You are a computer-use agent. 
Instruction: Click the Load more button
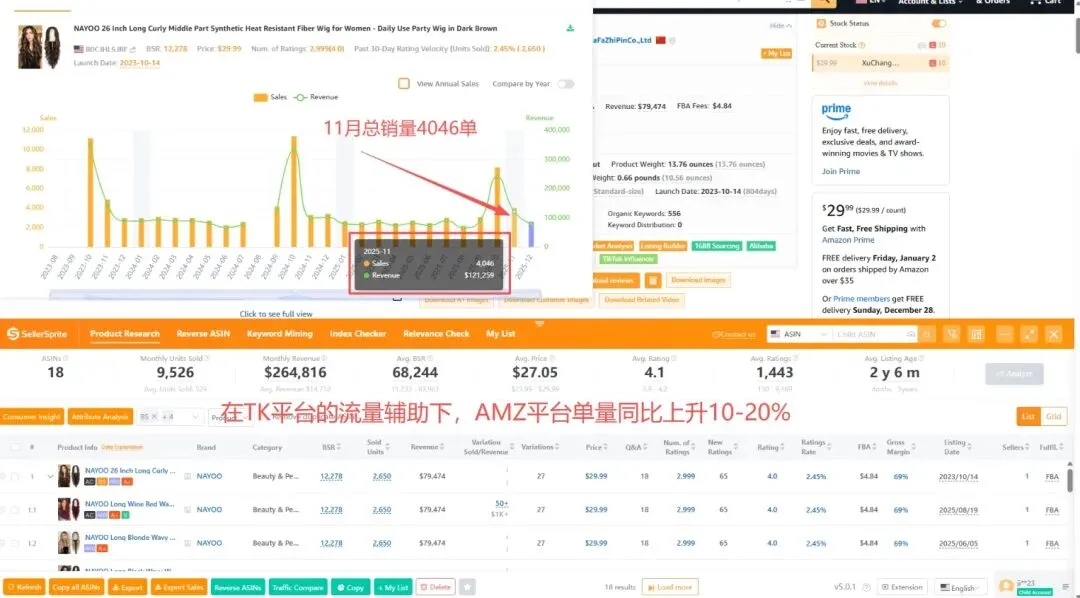(x=670, y=588)
